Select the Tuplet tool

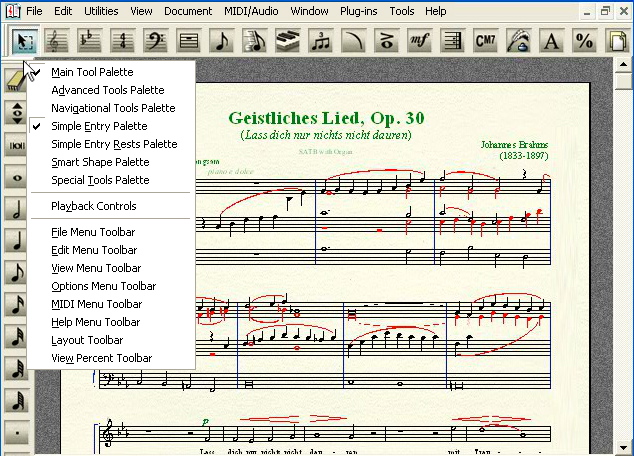click(321, 41)
